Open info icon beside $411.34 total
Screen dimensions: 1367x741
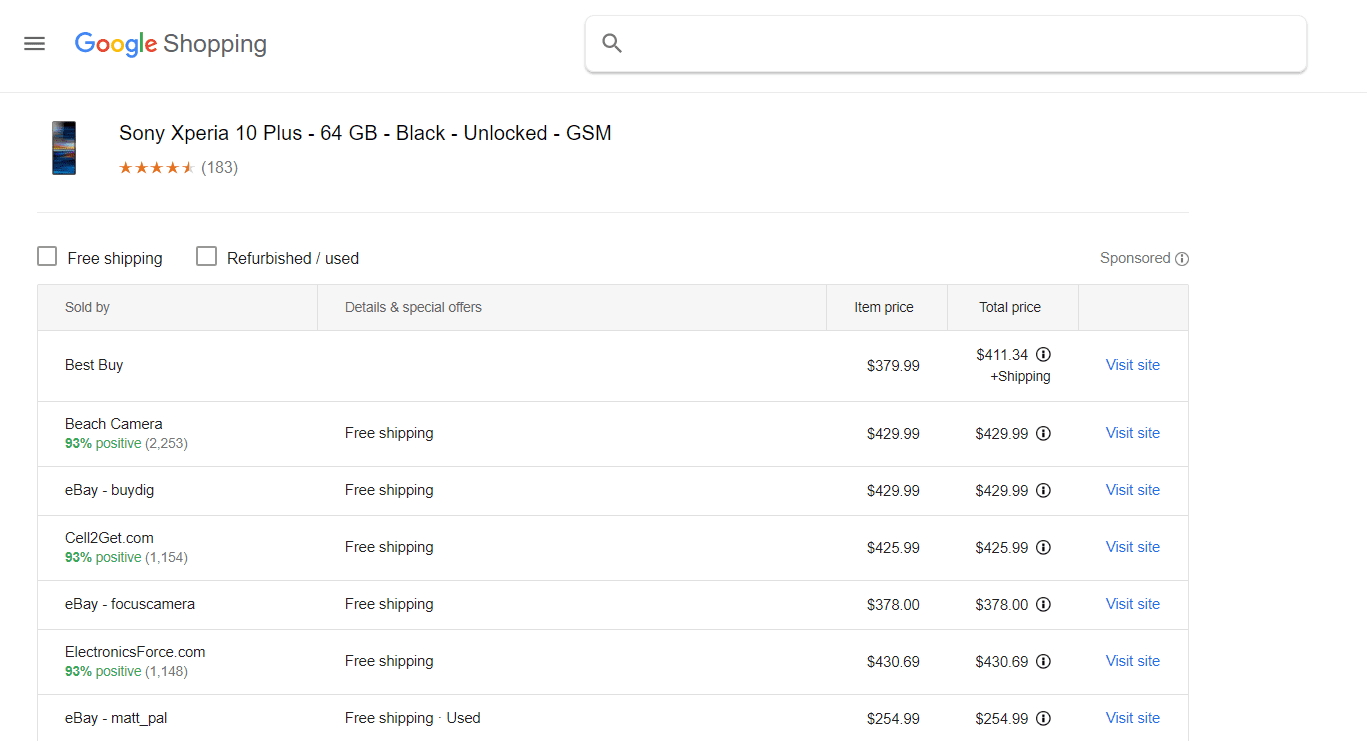[x=1043, y=354]
